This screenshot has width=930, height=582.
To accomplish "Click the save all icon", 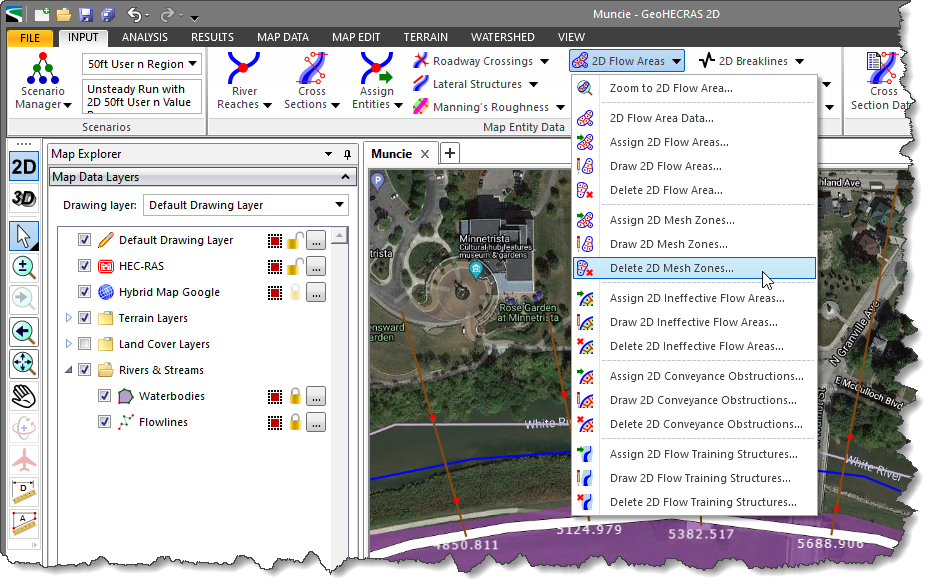I will point(108,14).
